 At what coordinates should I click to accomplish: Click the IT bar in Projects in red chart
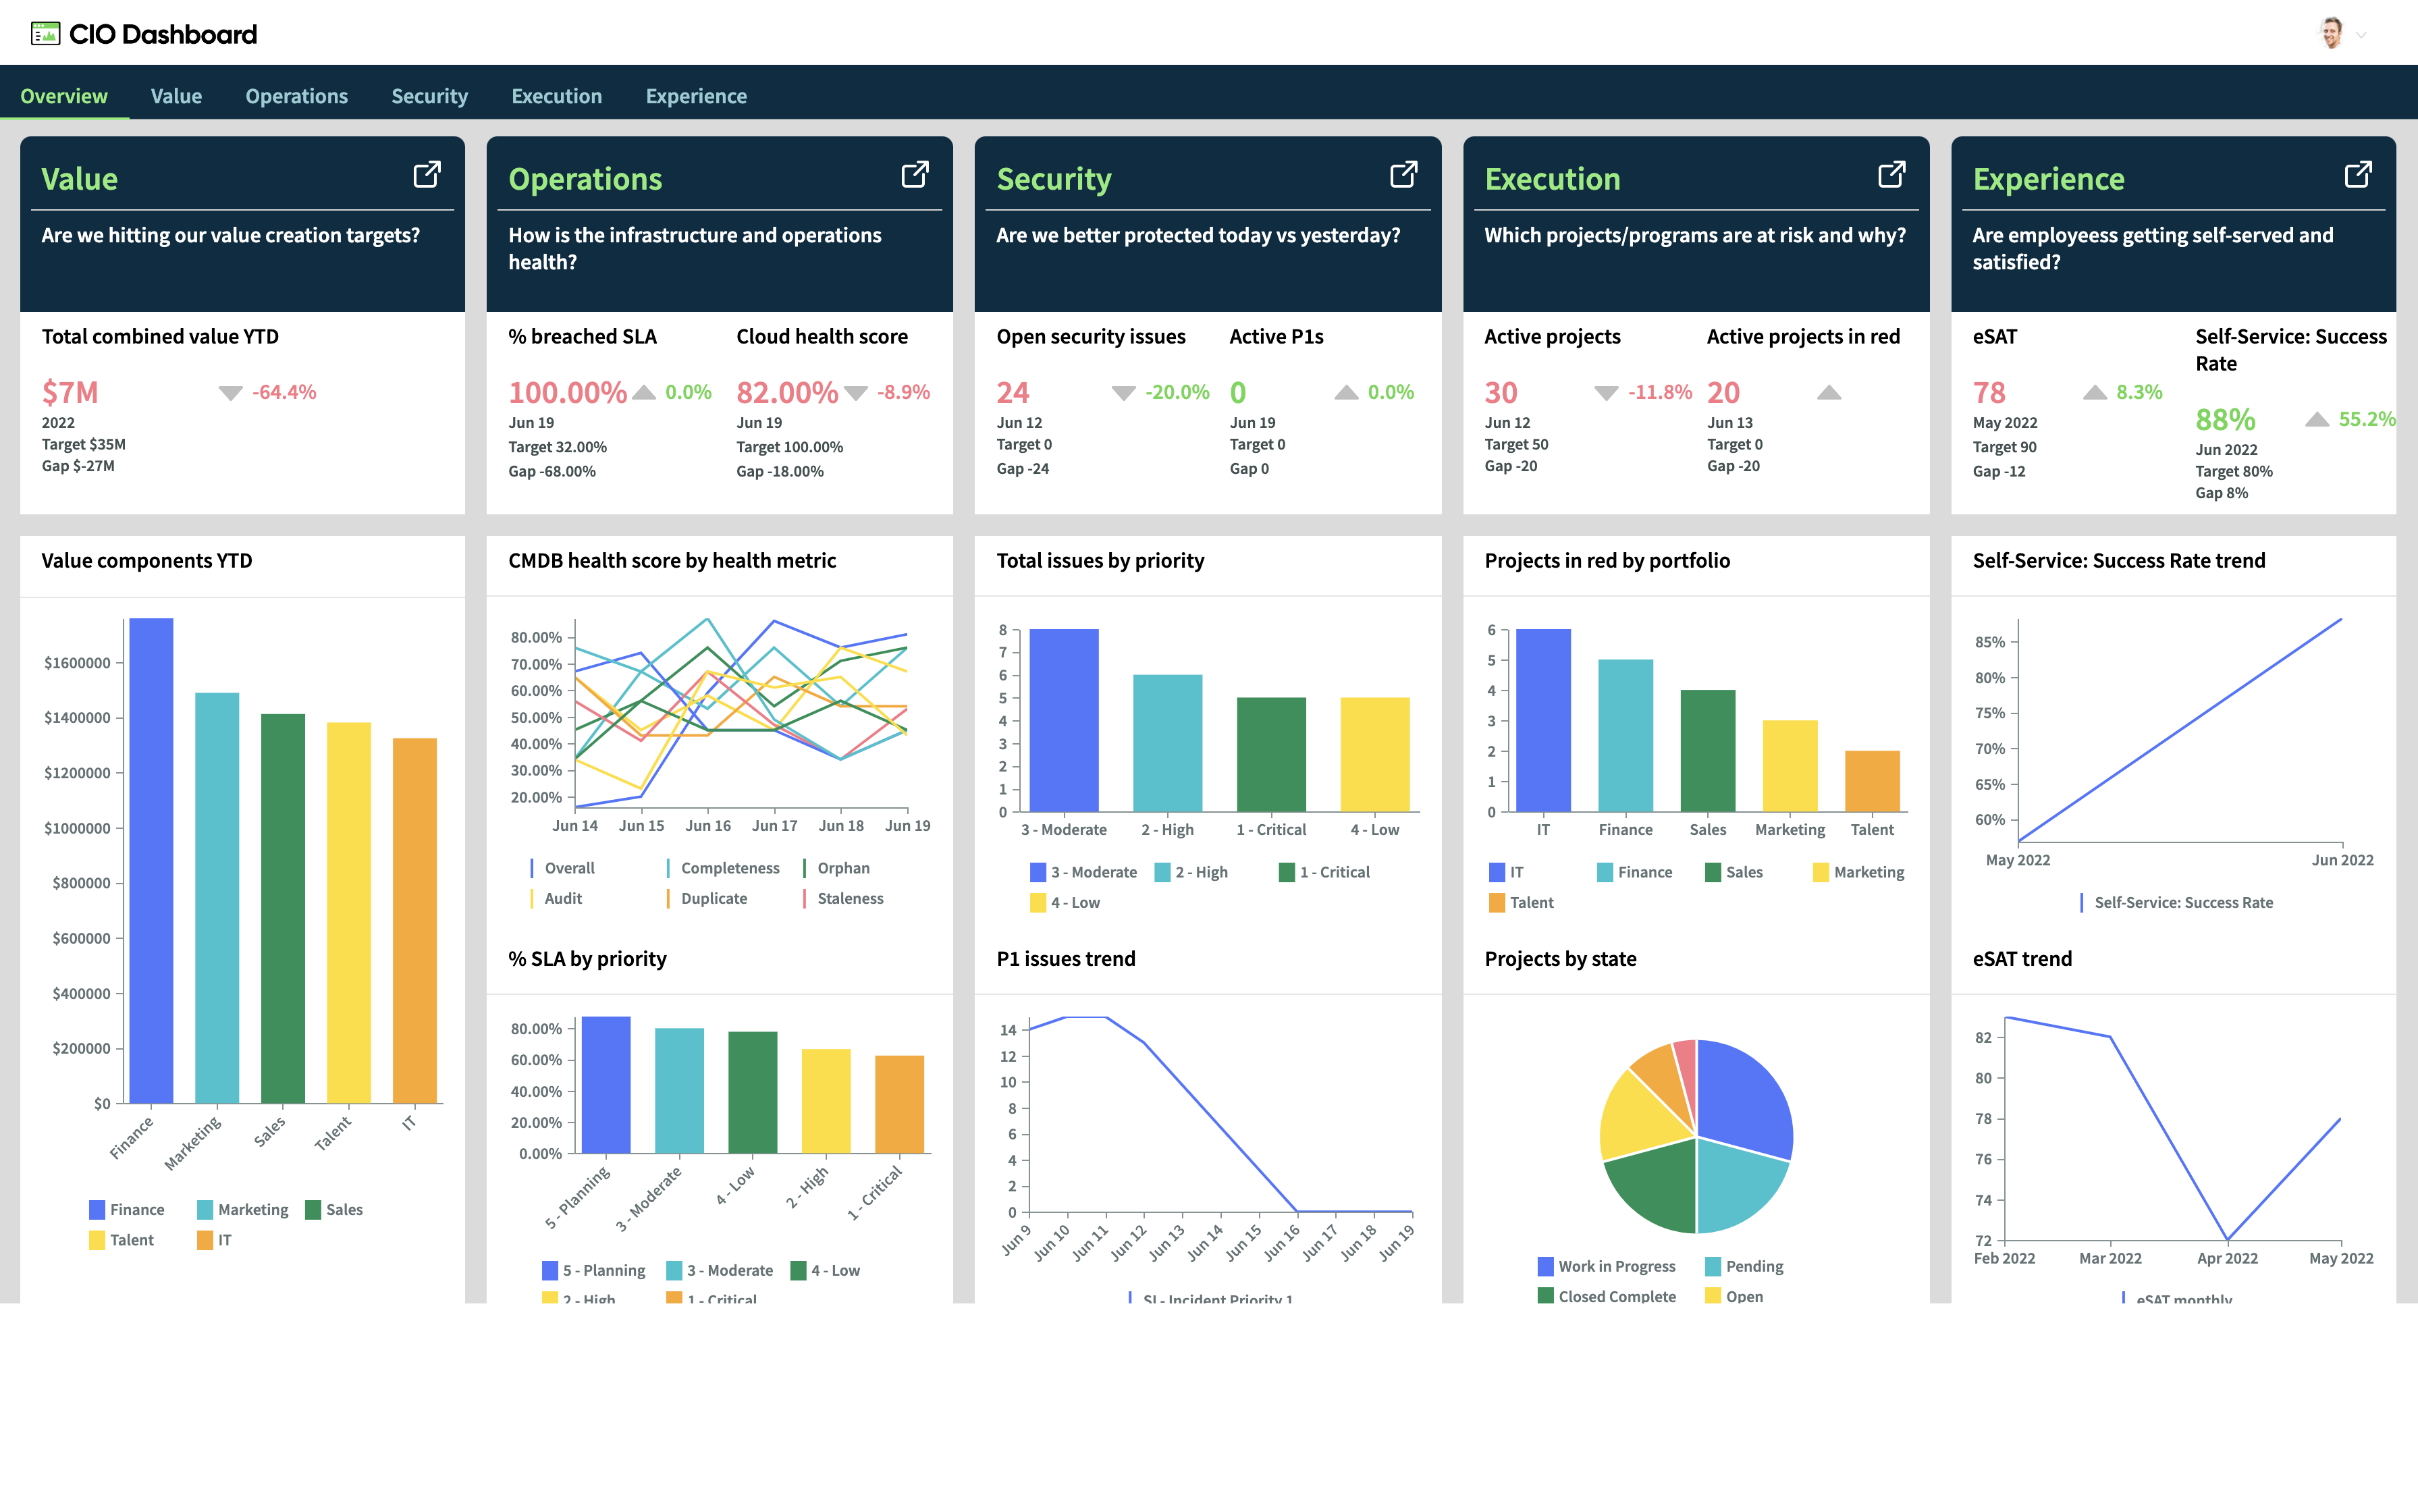point(1543,720)
